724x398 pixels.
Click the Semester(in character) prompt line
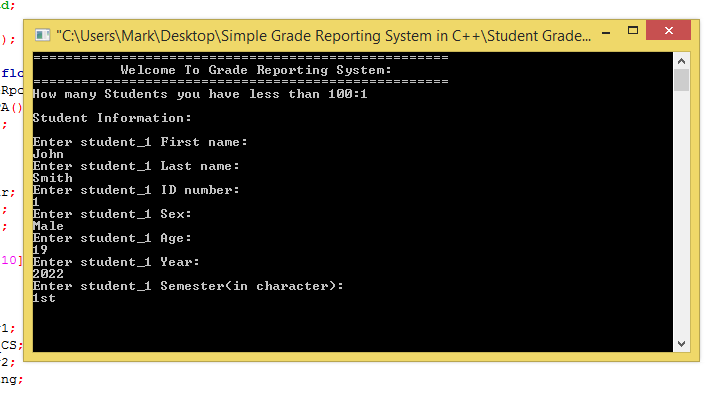[188, 286]
